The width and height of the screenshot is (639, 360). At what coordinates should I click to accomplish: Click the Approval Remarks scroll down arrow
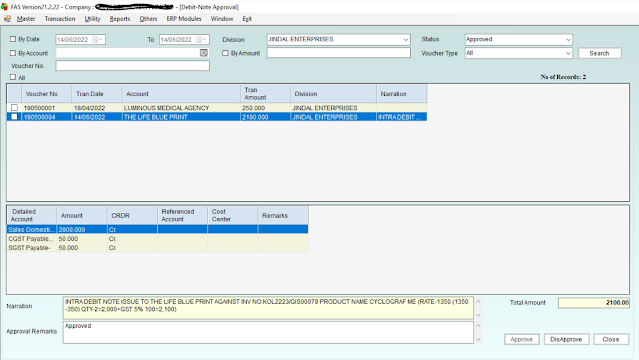click(x=478, y=339)
